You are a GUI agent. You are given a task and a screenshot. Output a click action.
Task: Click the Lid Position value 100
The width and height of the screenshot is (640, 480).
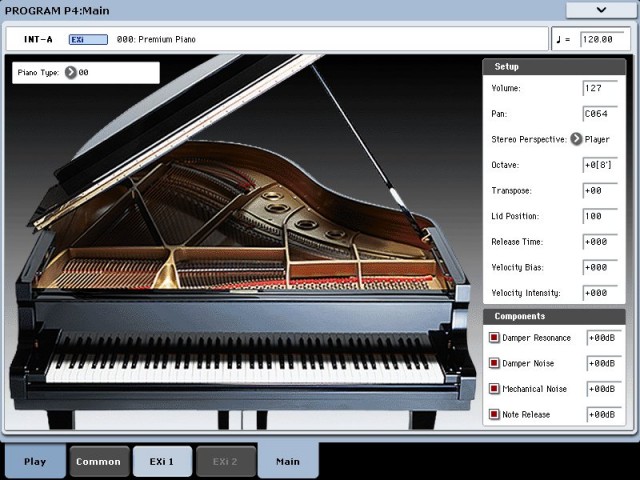[599, 216]
